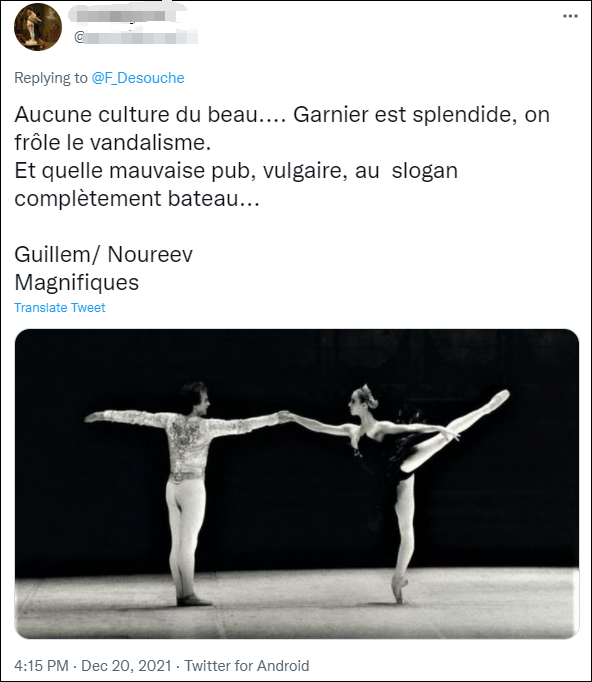Image resolution: width=592 pixels, height=682 pixels.
Task: Open the three-dot more options menu
Action: (x=570, y=16)
